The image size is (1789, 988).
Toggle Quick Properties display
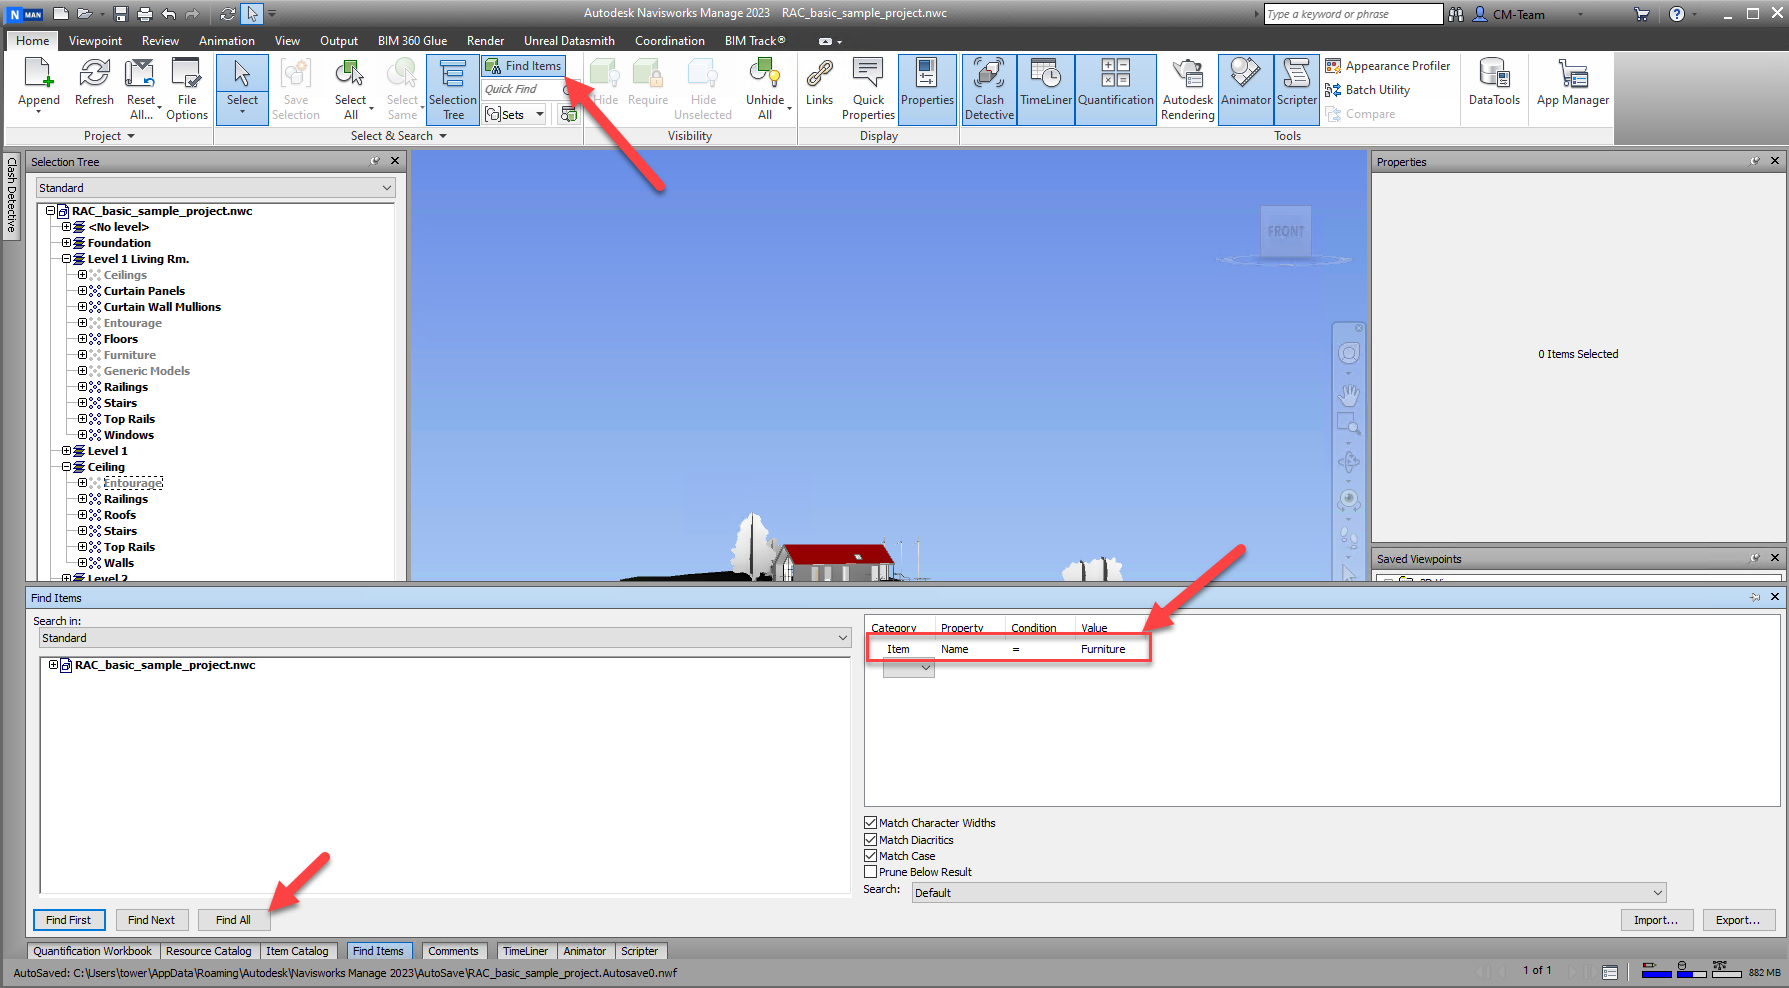coord(868,88)
